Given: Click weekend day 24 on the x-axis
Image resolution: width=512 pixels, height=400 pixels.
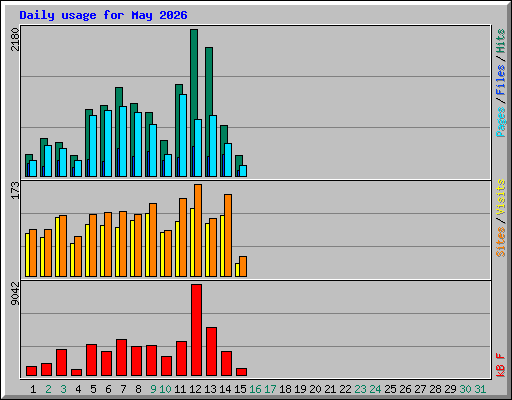Looking at the screenshot, I should 375,389.
